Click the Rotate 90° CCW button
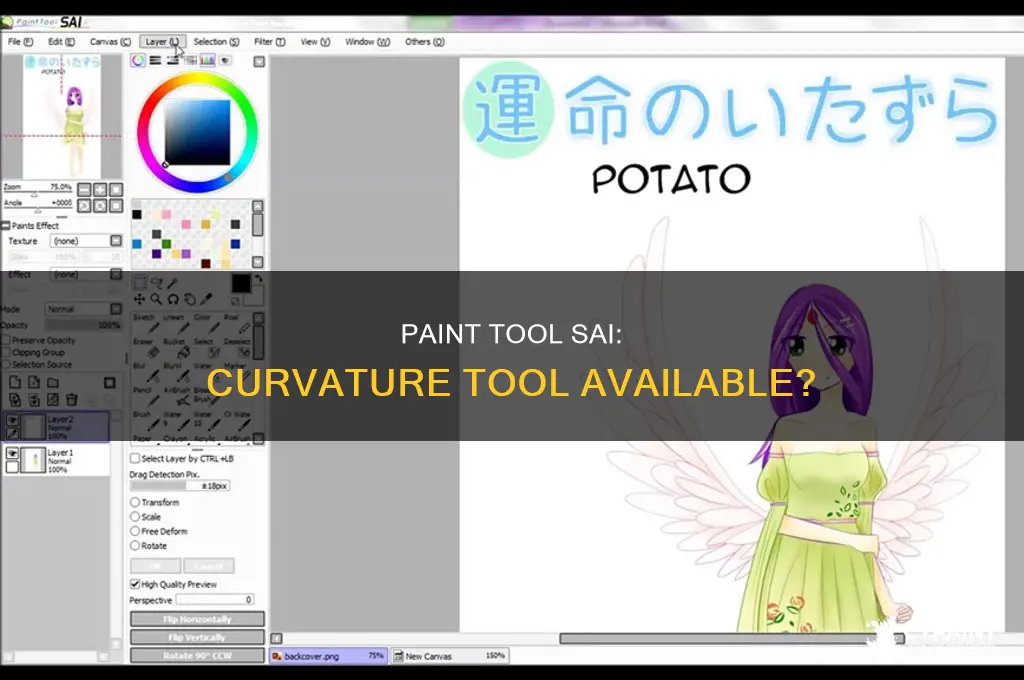Screen dimensions: 1024x680 point(197,655)
